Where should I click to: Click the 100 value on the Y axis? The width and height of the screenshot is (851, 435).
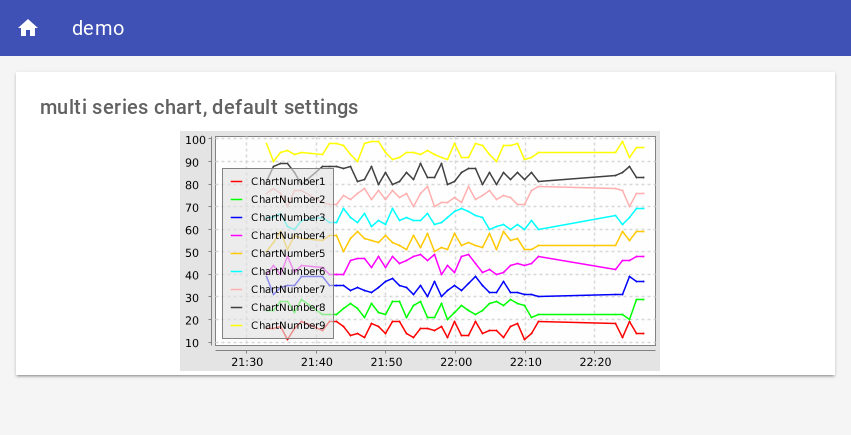click(195, 140)
